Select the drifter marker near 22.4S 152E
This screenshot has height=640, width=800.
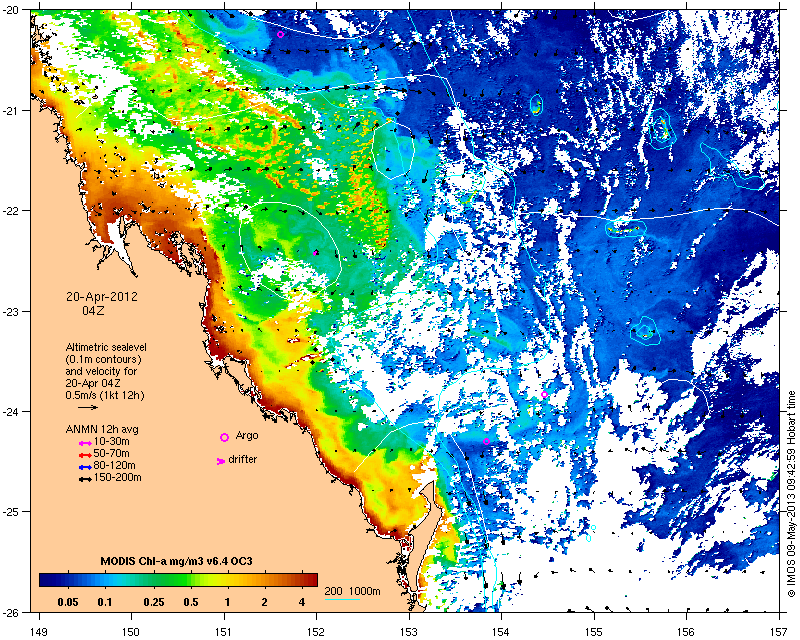(316, 253)
